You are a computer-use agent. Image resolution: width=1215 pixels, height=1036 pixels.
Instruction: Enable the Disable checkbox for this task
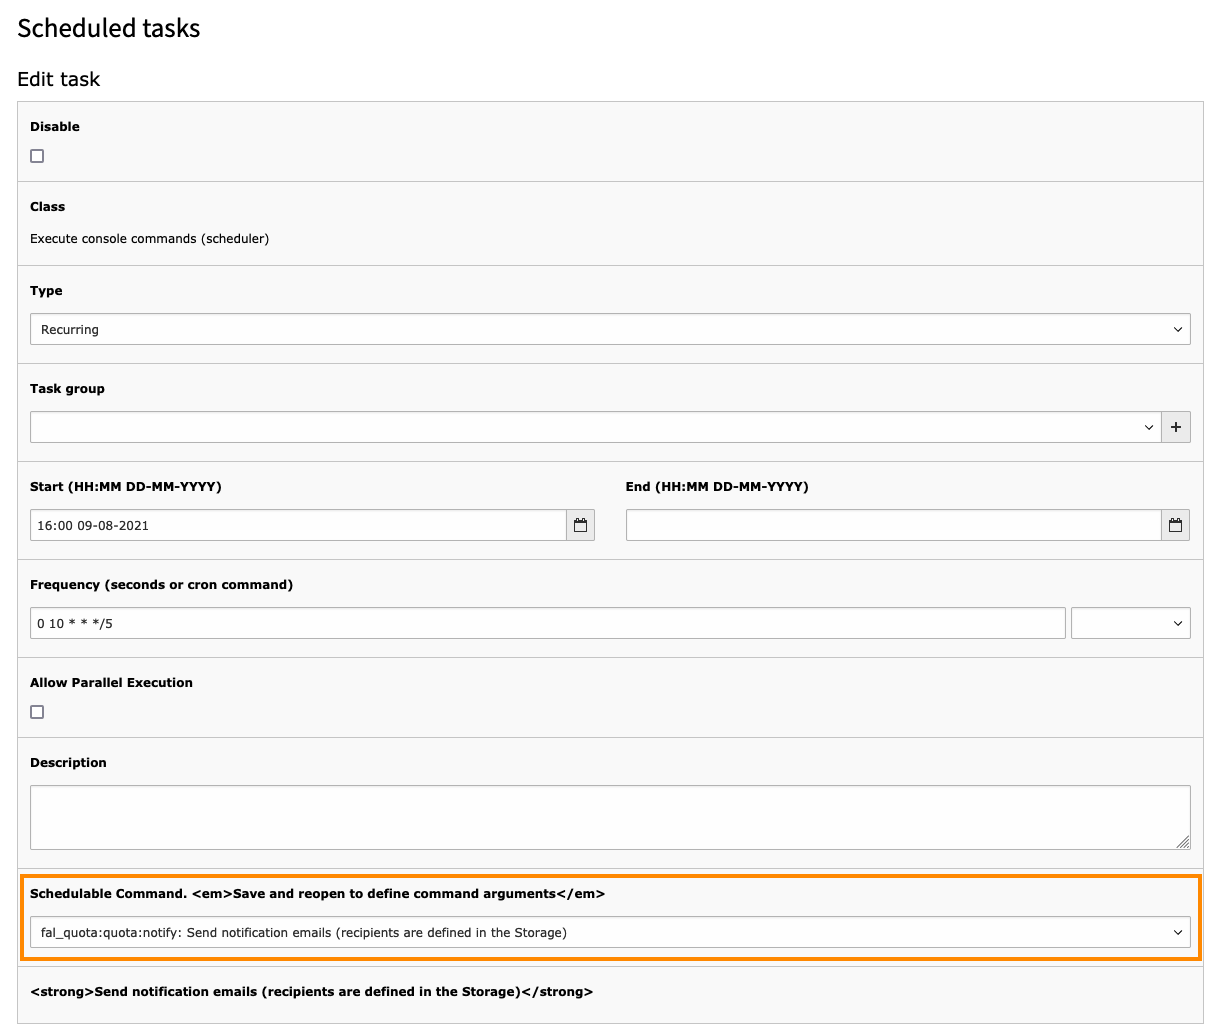pyautogui.click(x=37, y=155)
